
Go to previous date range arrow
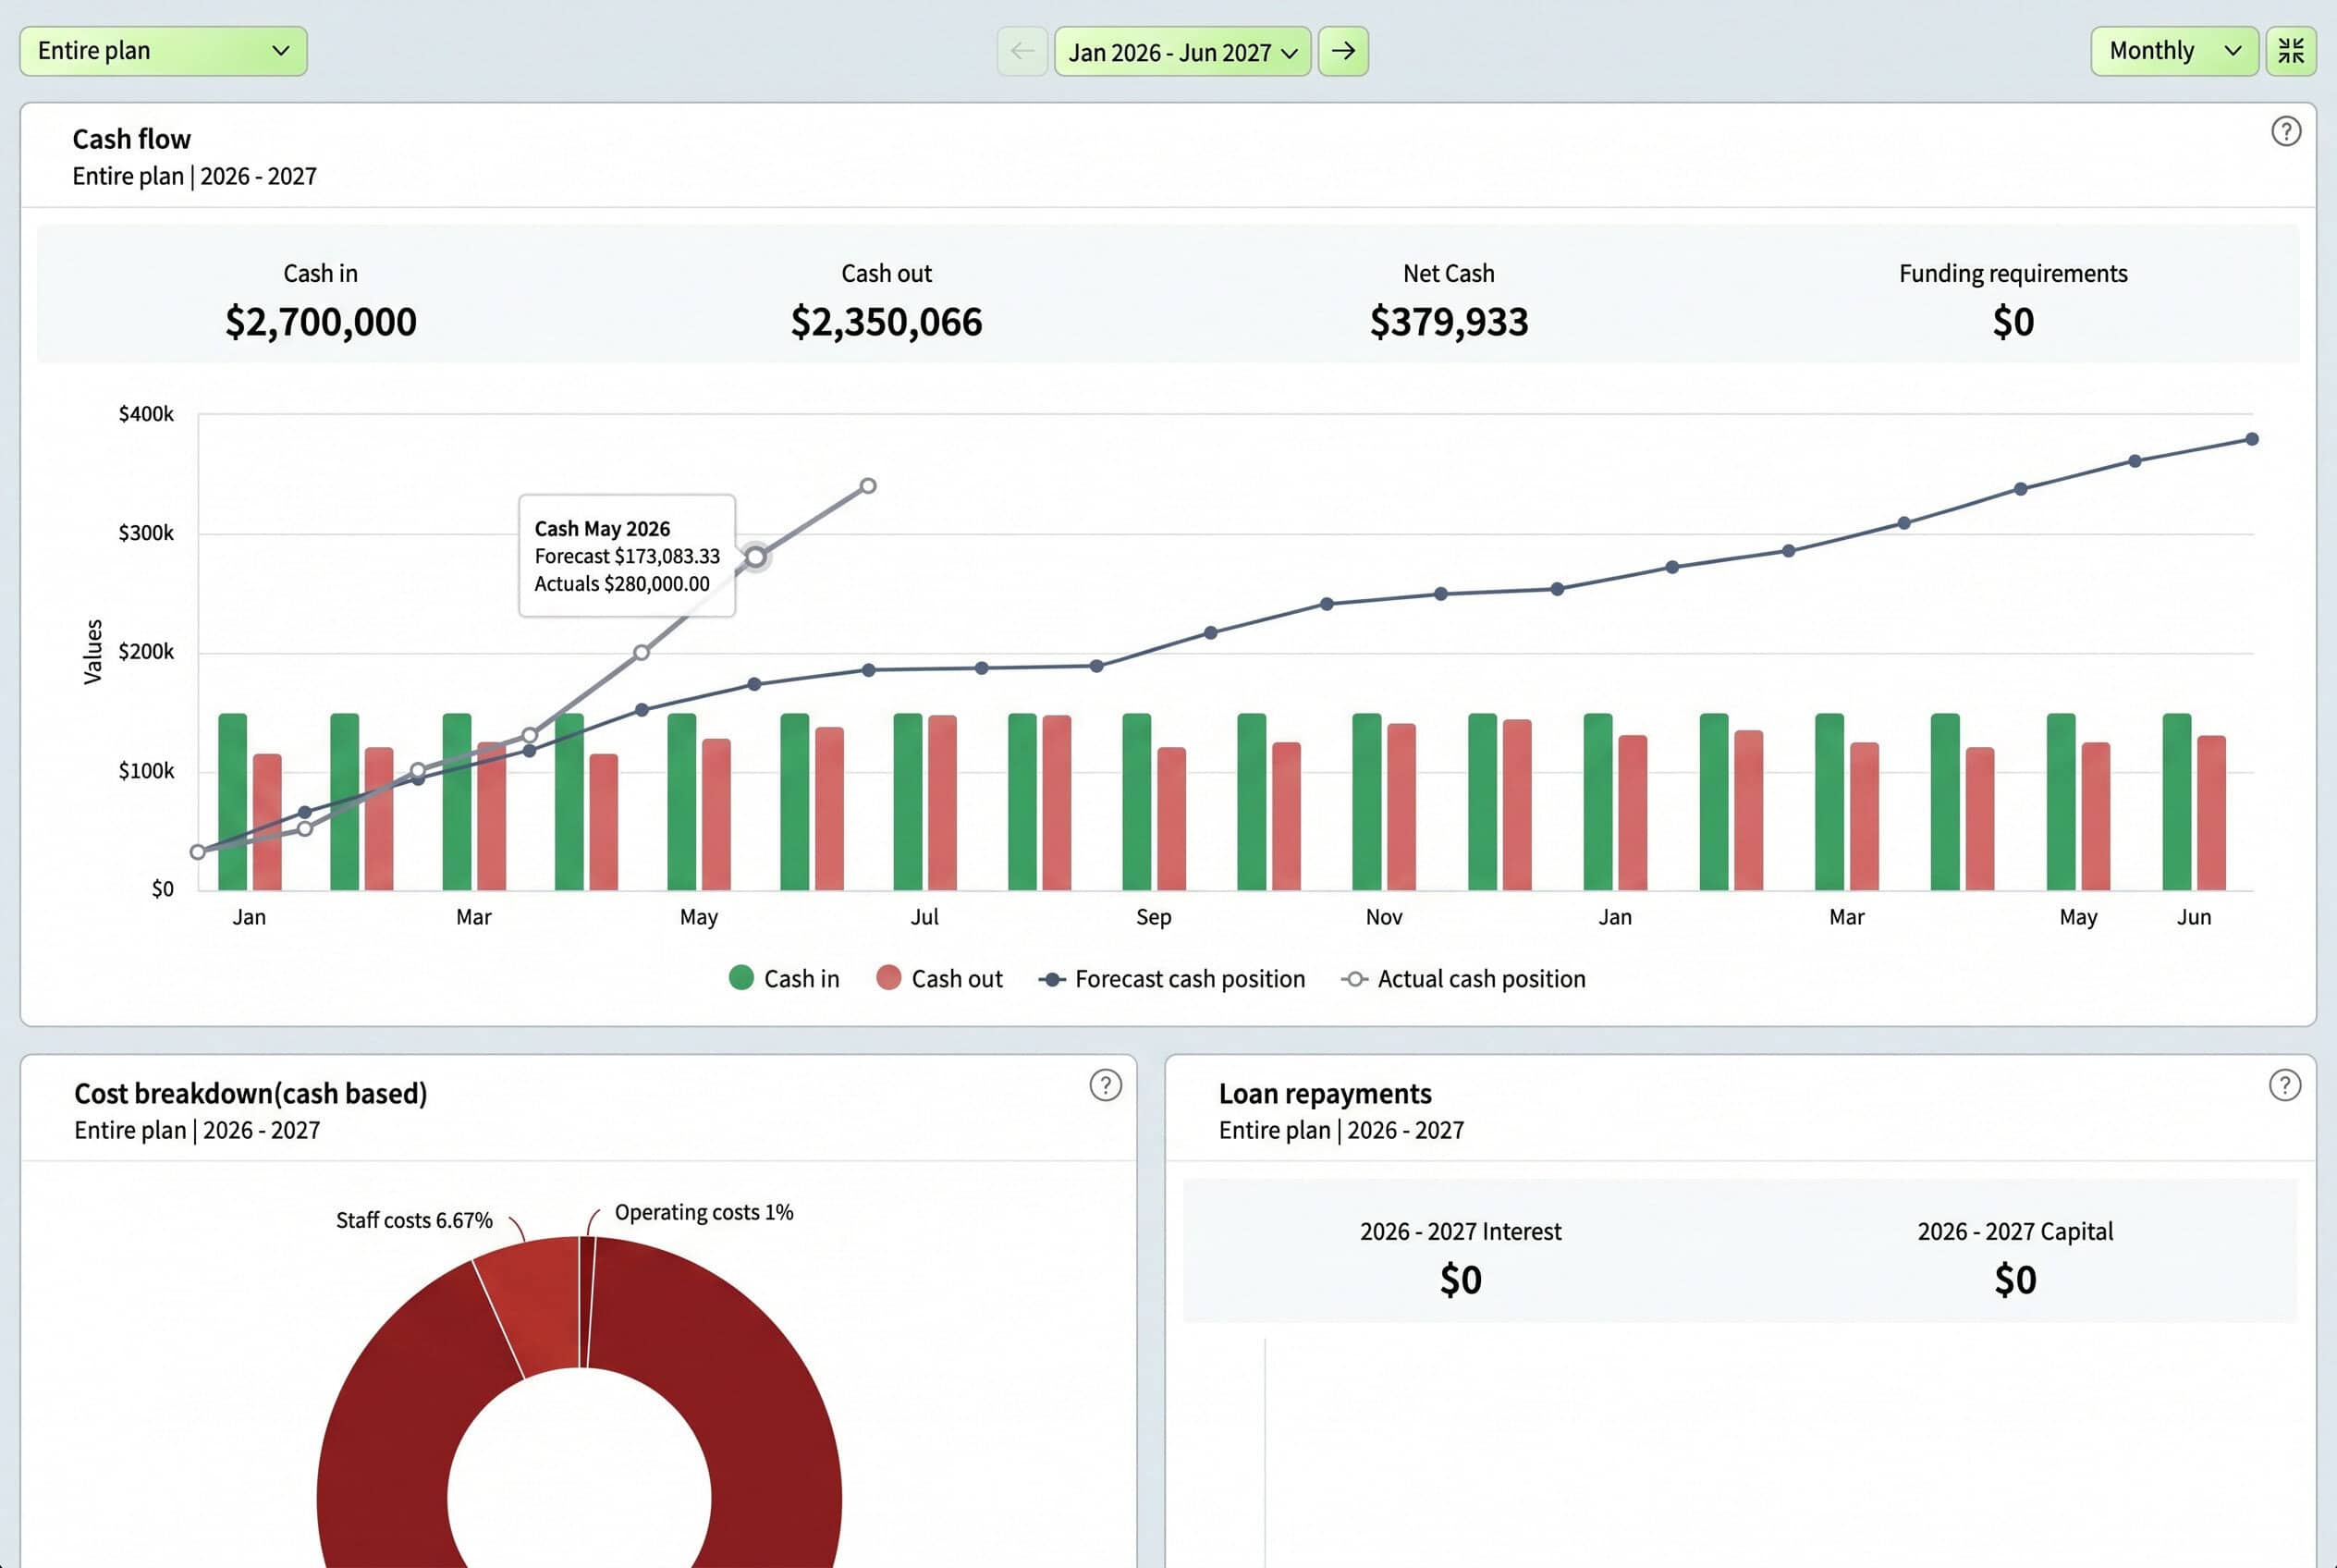(x=1022, y=51)
